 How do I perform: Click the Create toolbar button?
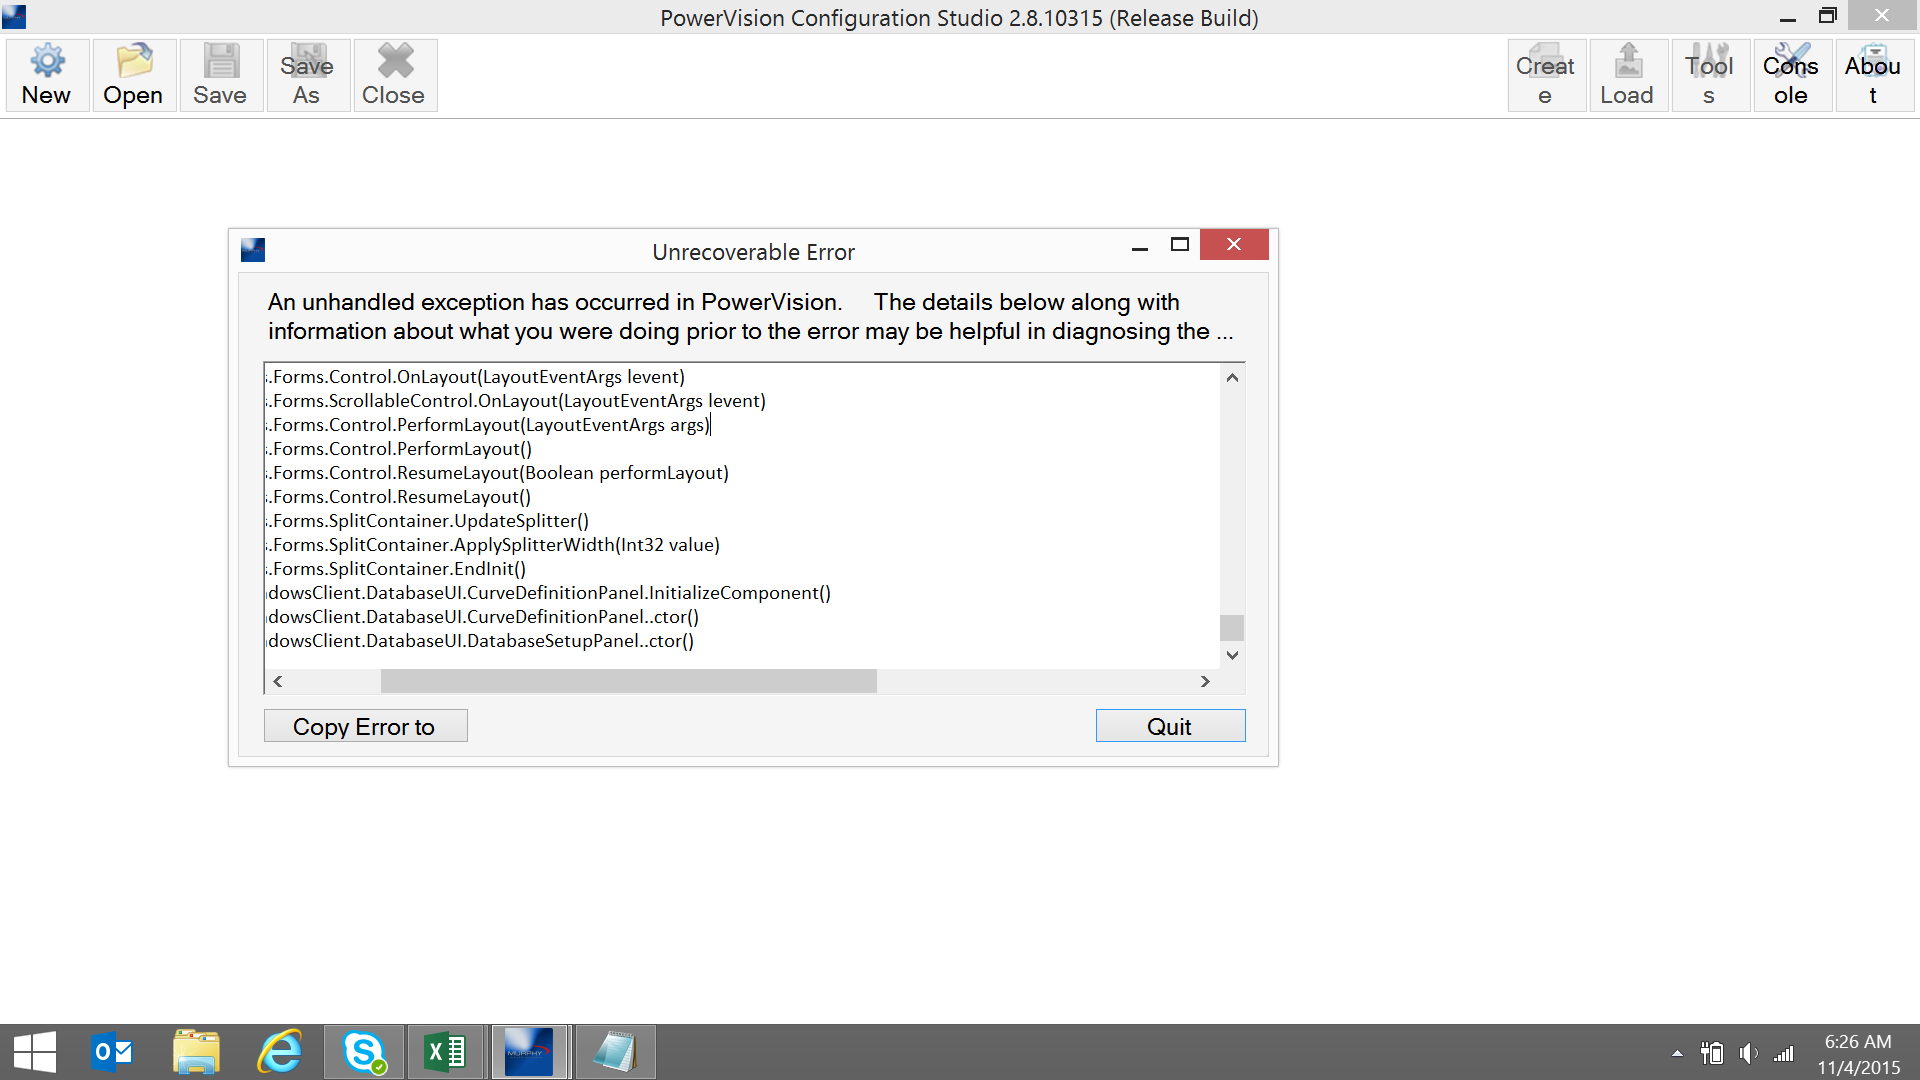pos(1546,76)
